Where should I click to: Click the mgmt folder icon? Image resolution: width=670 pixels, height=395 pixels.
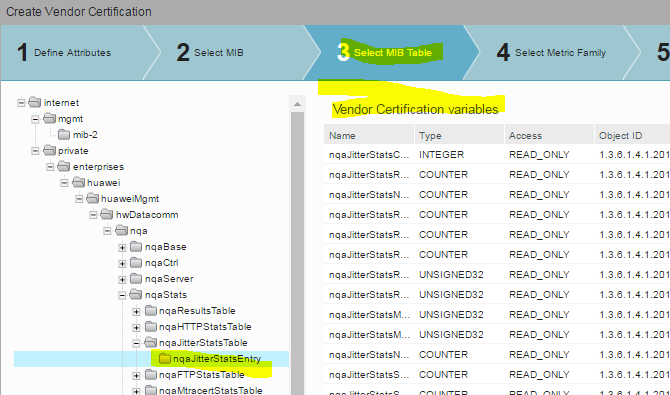pyautogui.click(x=49, y=118)
